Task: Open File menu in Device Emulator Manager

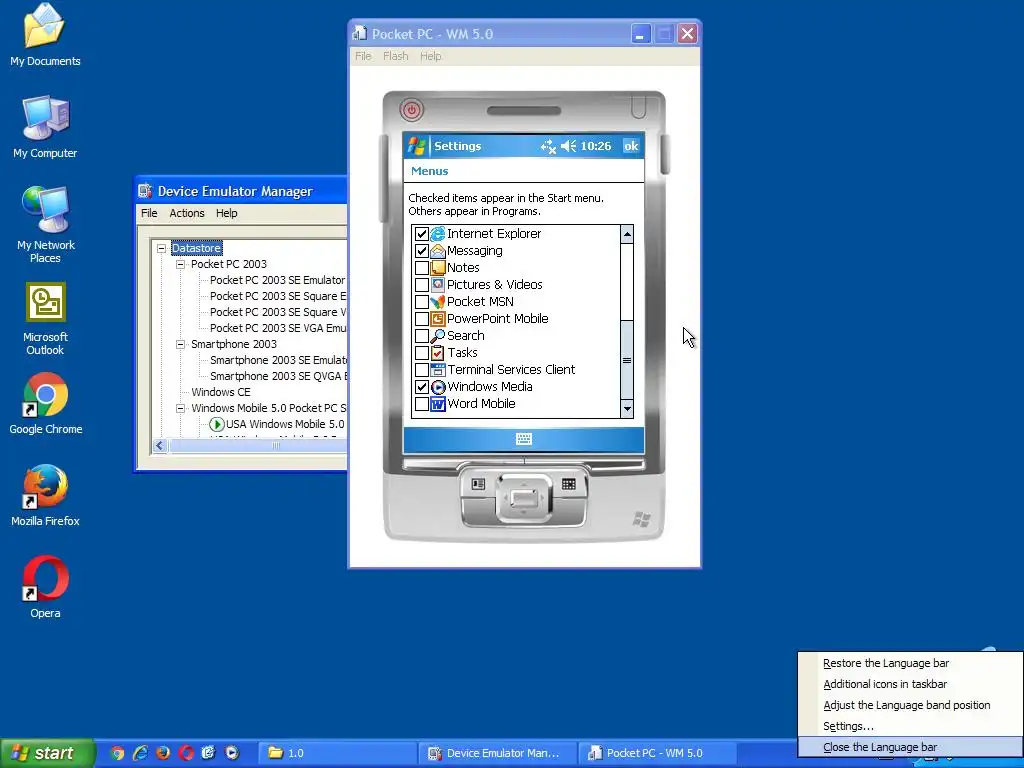Action: 149,213
